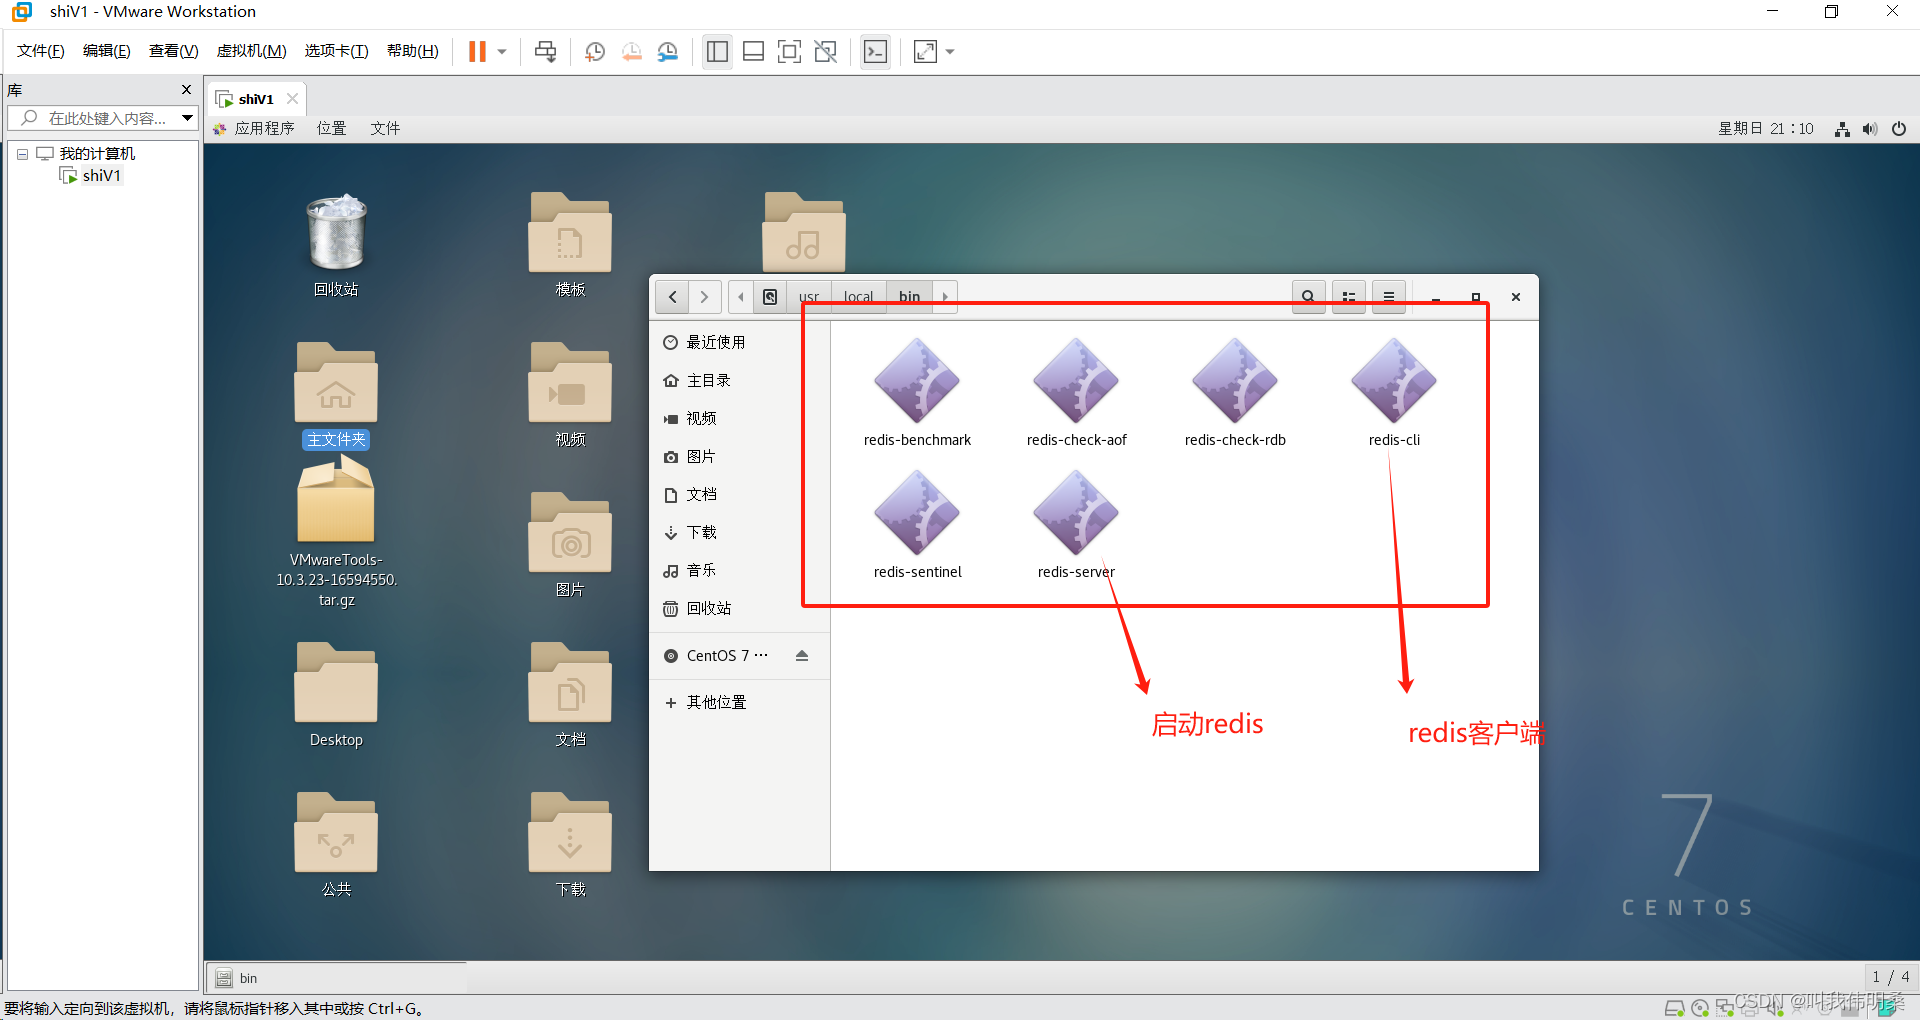The image size is (1920, 1020).
Task: Open the file manager hamburger menu
Action: point(1389,297)
